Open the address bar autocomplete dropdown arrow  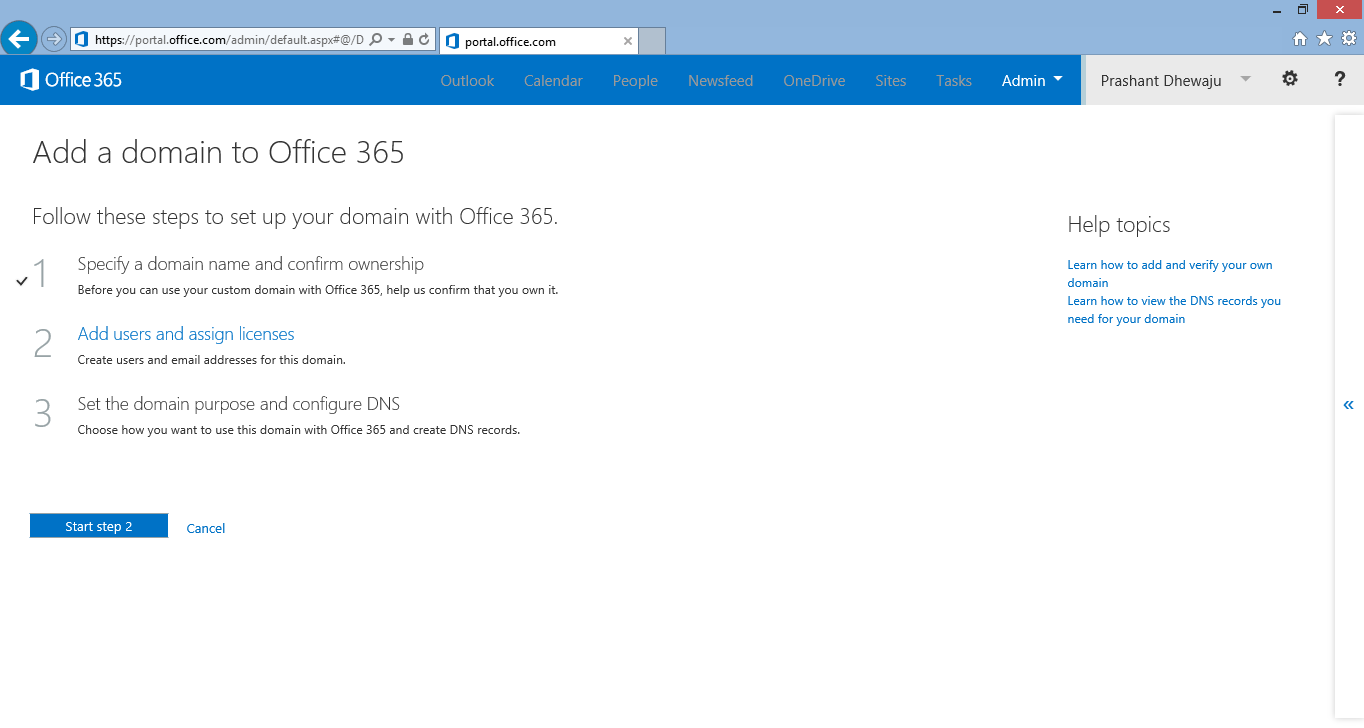pyautogui.click(x=392, y=40)
